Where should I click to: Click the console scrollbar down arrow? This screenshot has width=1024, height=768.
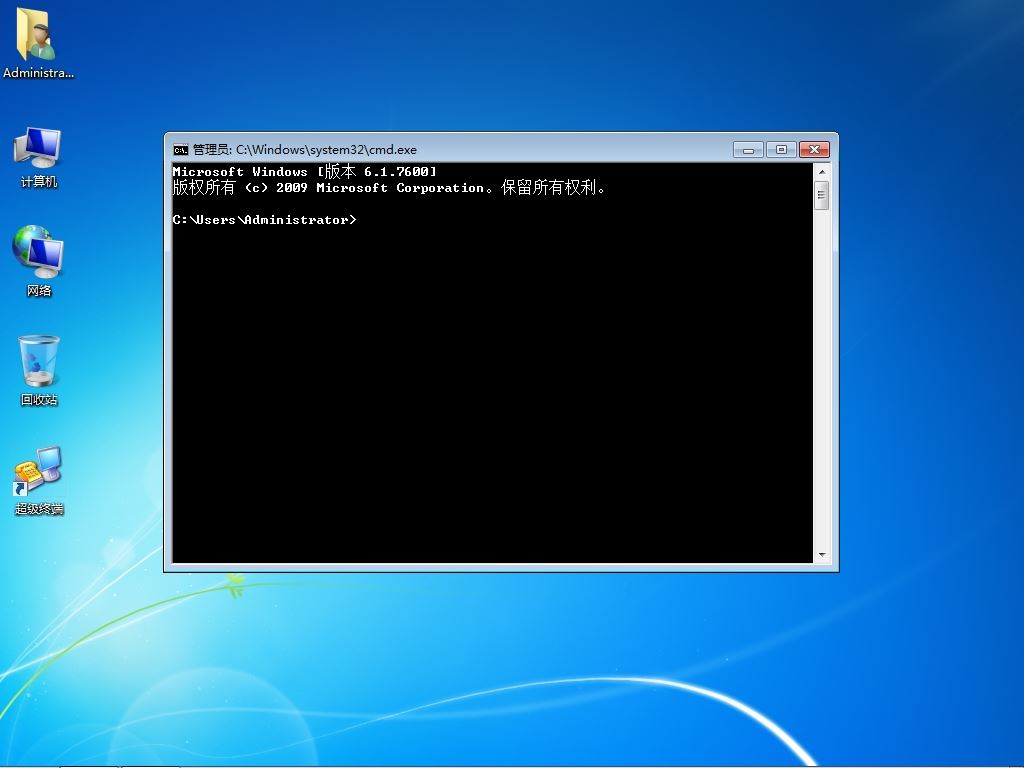tap(822, 554)
